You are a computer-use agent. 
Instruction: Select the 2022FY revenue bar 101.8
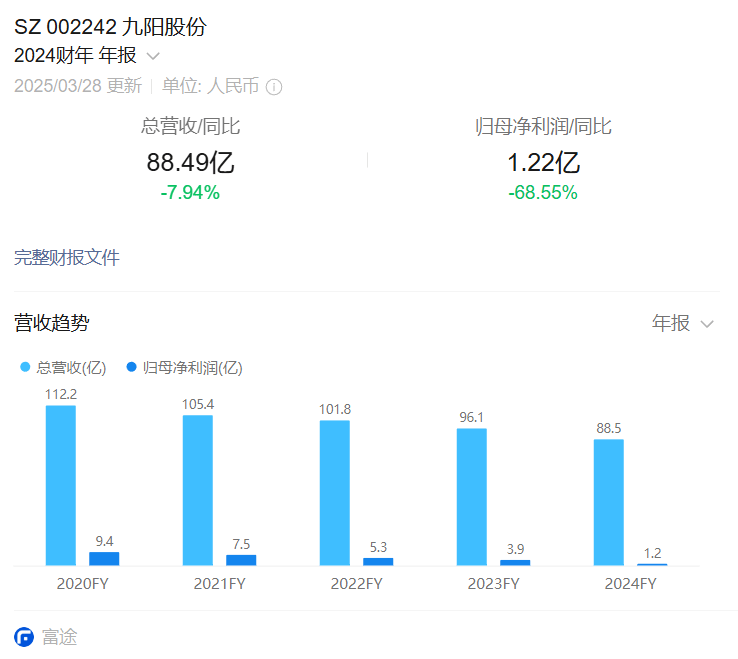point(335,492)
